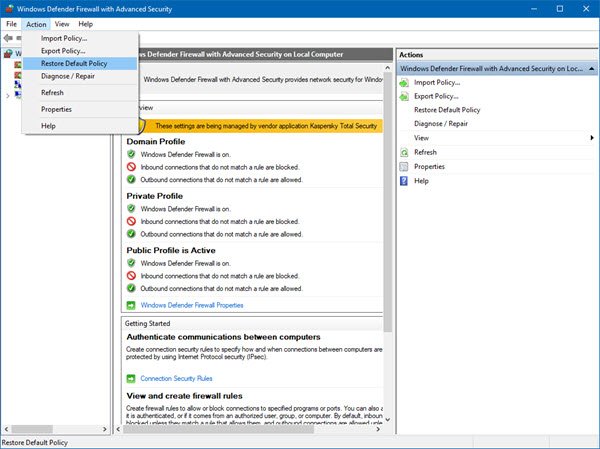Click left tree pane scrollbar right arrow
The image size is (600, 449).
104,429
